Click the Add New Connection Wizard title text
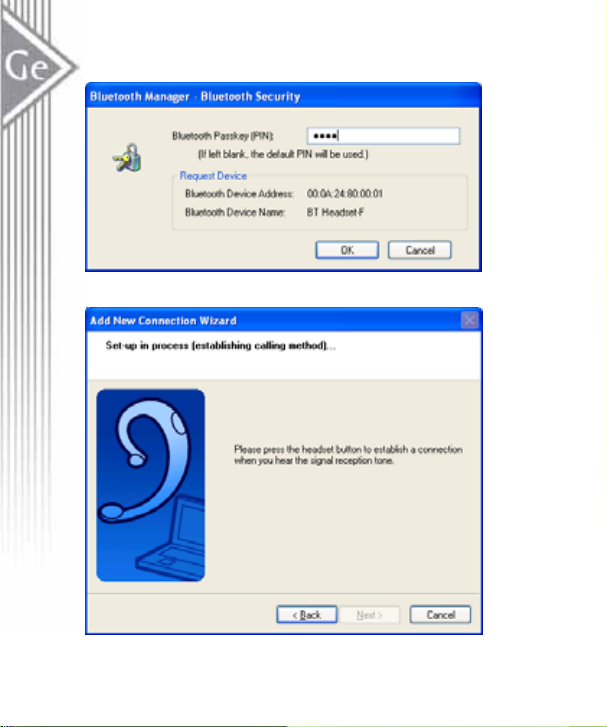Screen dimensions: 607x727 click(163, 321)
